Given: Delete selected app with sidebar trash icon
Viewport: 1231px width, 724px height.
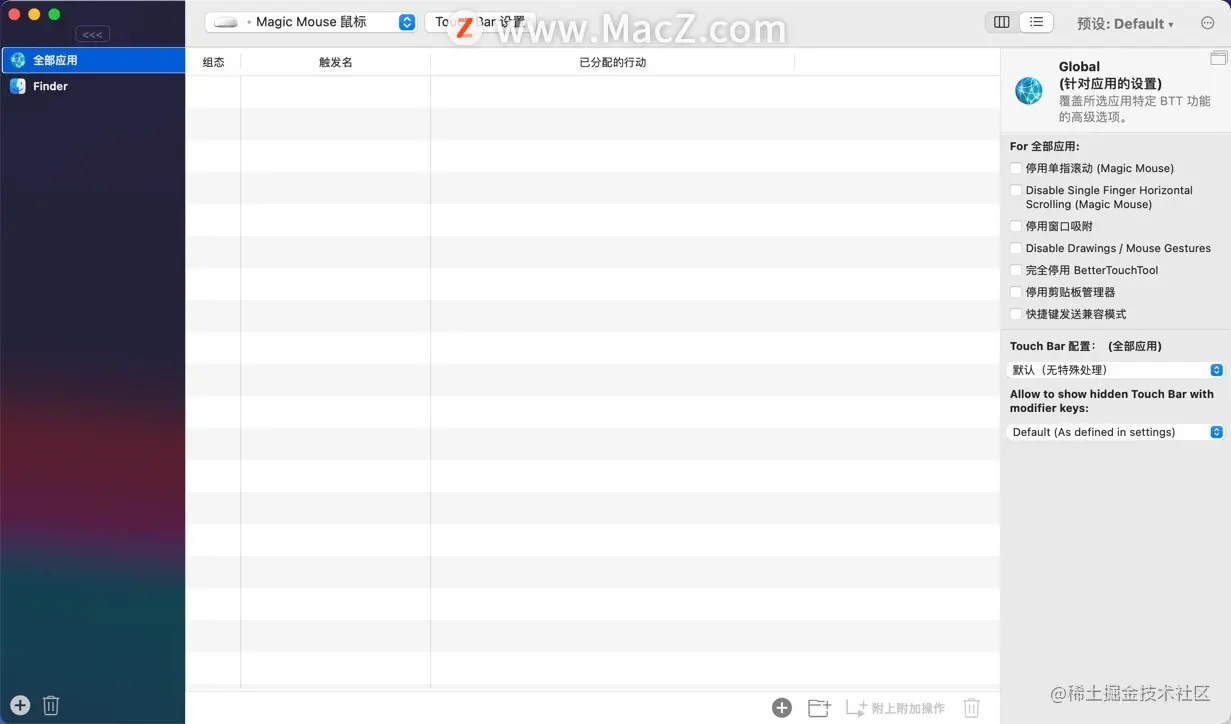Looking at the screenshot, I should click(x=51, y=705).
